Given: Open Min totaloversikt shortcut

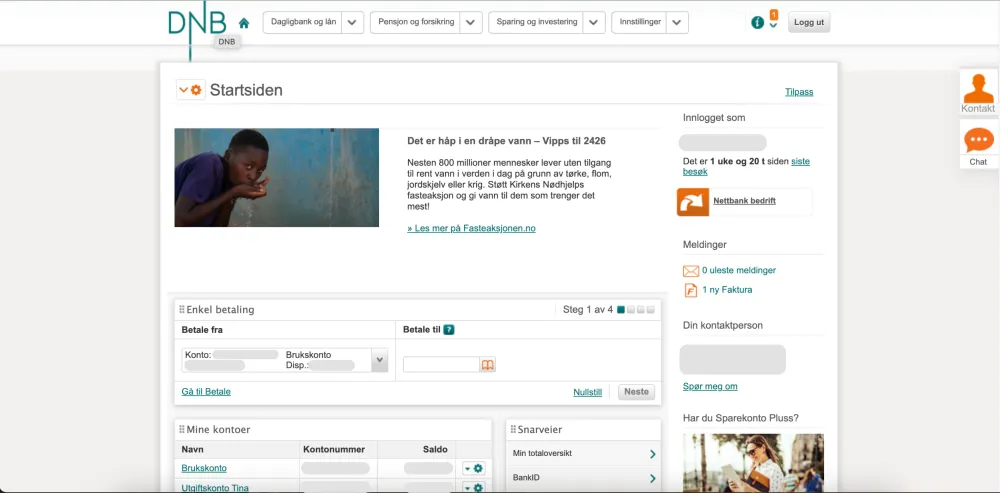Looking at the screenshot, I should click(583, 454).
